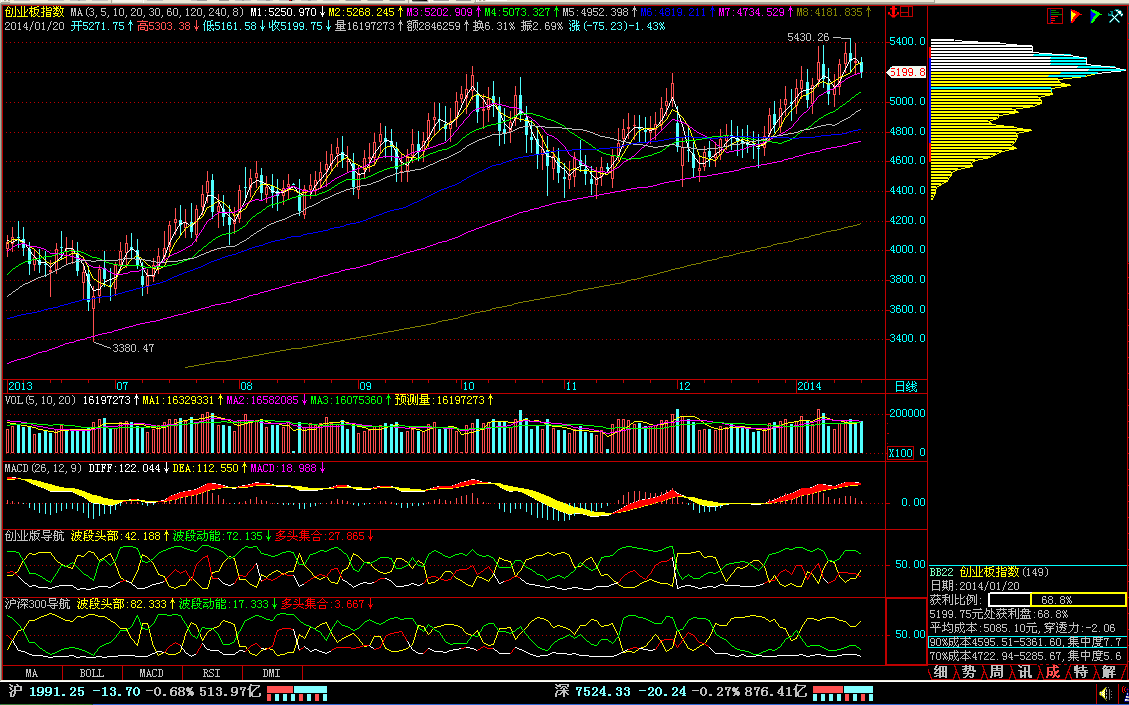The width and height of the screenshot is (1129, 705).
Task: Click the DEA:112.550 value
Action: point(205,468)
